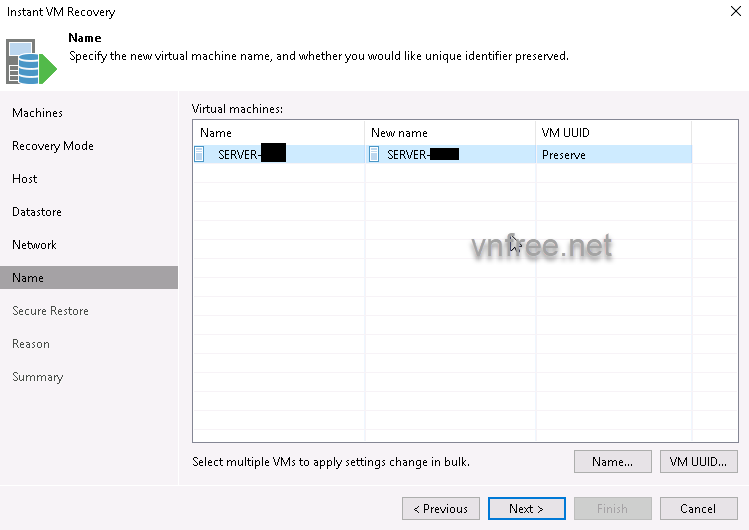Viewport: 749px width, 530px height.
Task: Close the Instant VM Recovery dialog
Action: (733, 12)
